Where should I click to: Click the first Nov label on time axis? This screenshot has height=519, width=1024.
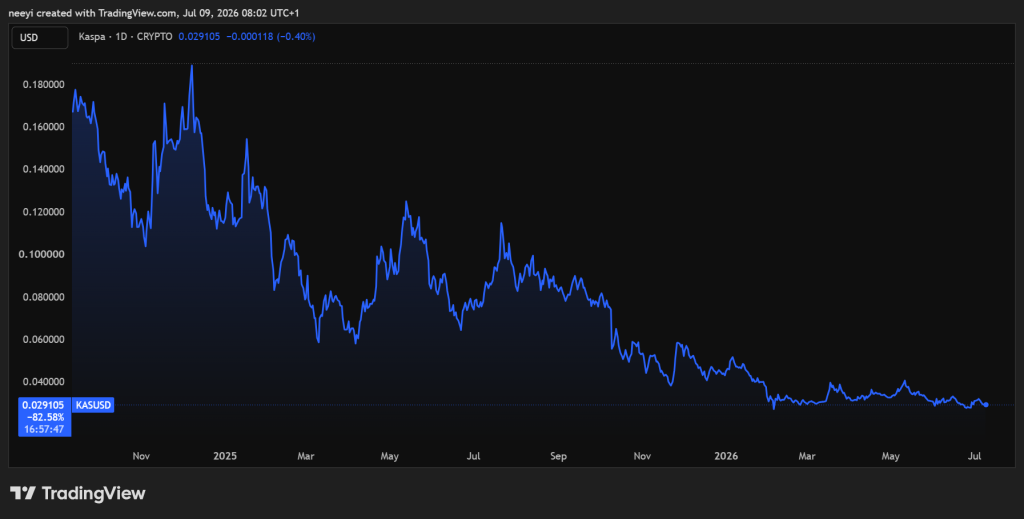coord(141,456)
